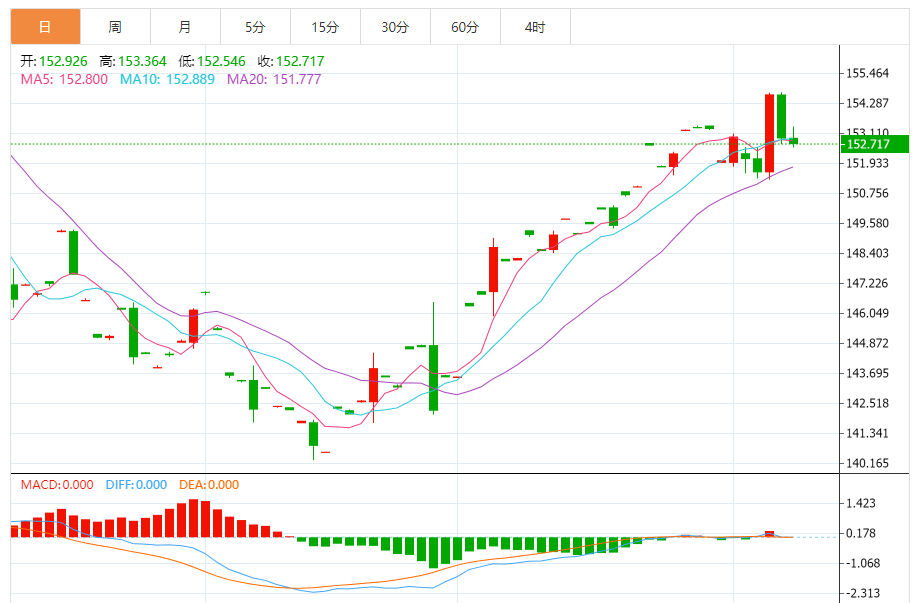Click the green 152.717 current price tag
This screenshot has width=914, height=603.
click(874, 144)
